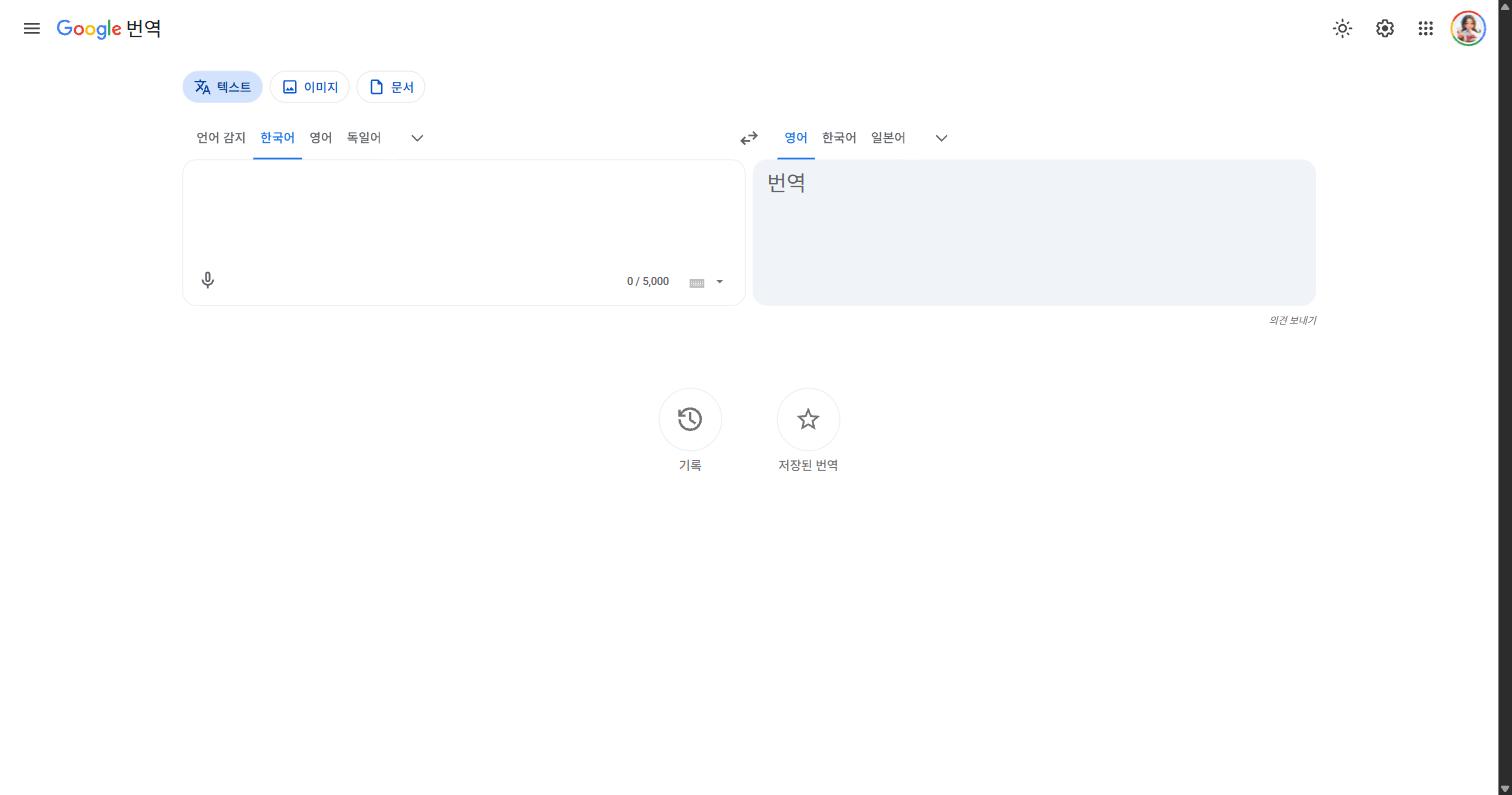
Task: Open the hamburger main menu
Action: (32, 28)
